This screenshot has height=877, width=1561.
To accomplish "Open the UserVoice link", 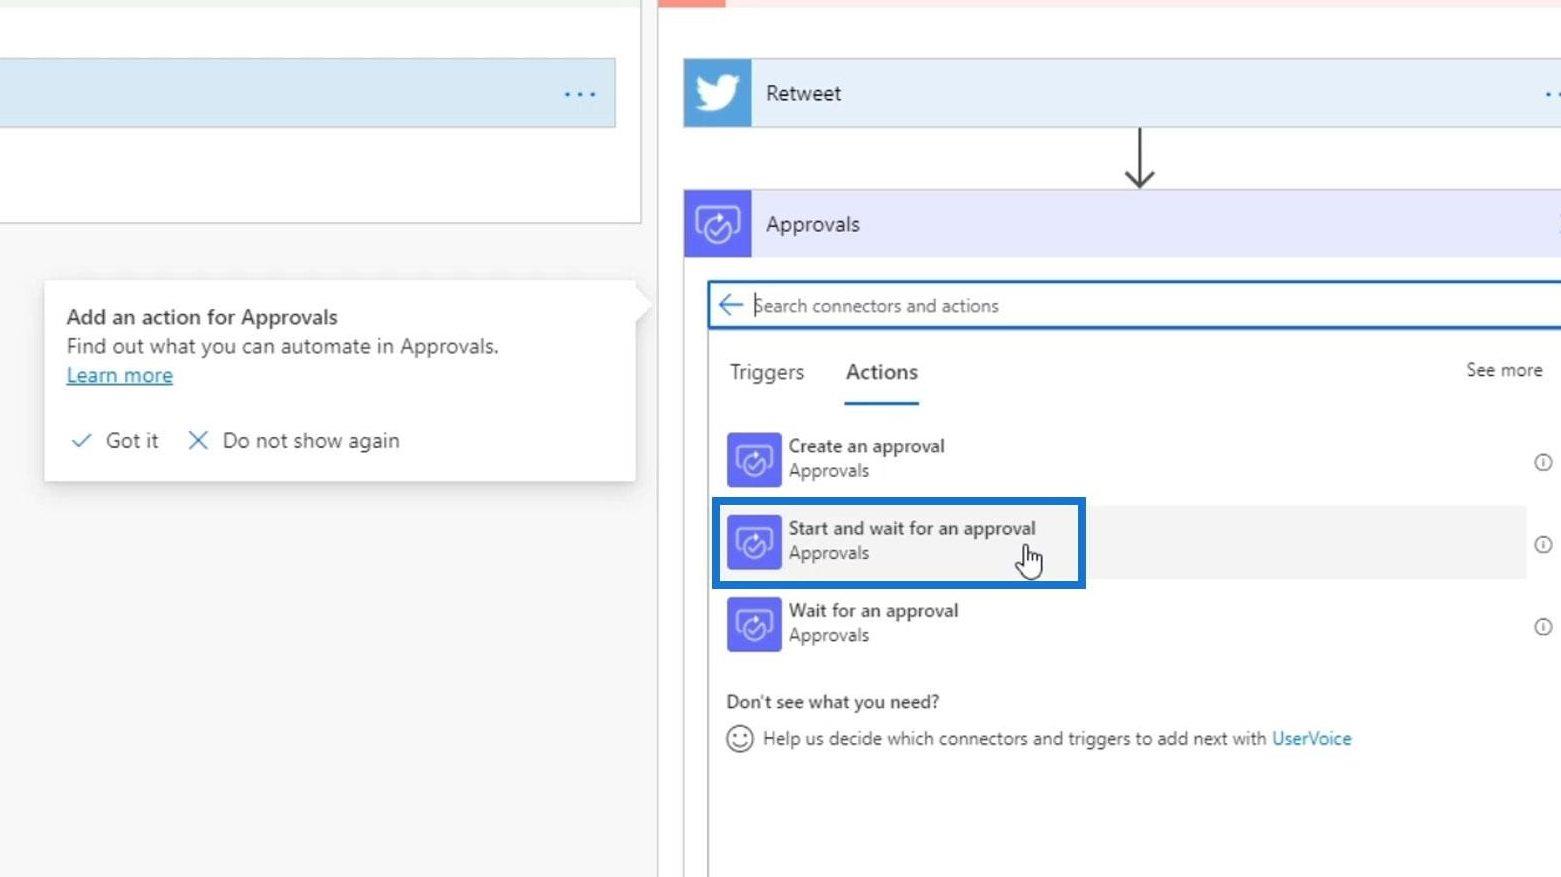I will [x=1311, y=739].
